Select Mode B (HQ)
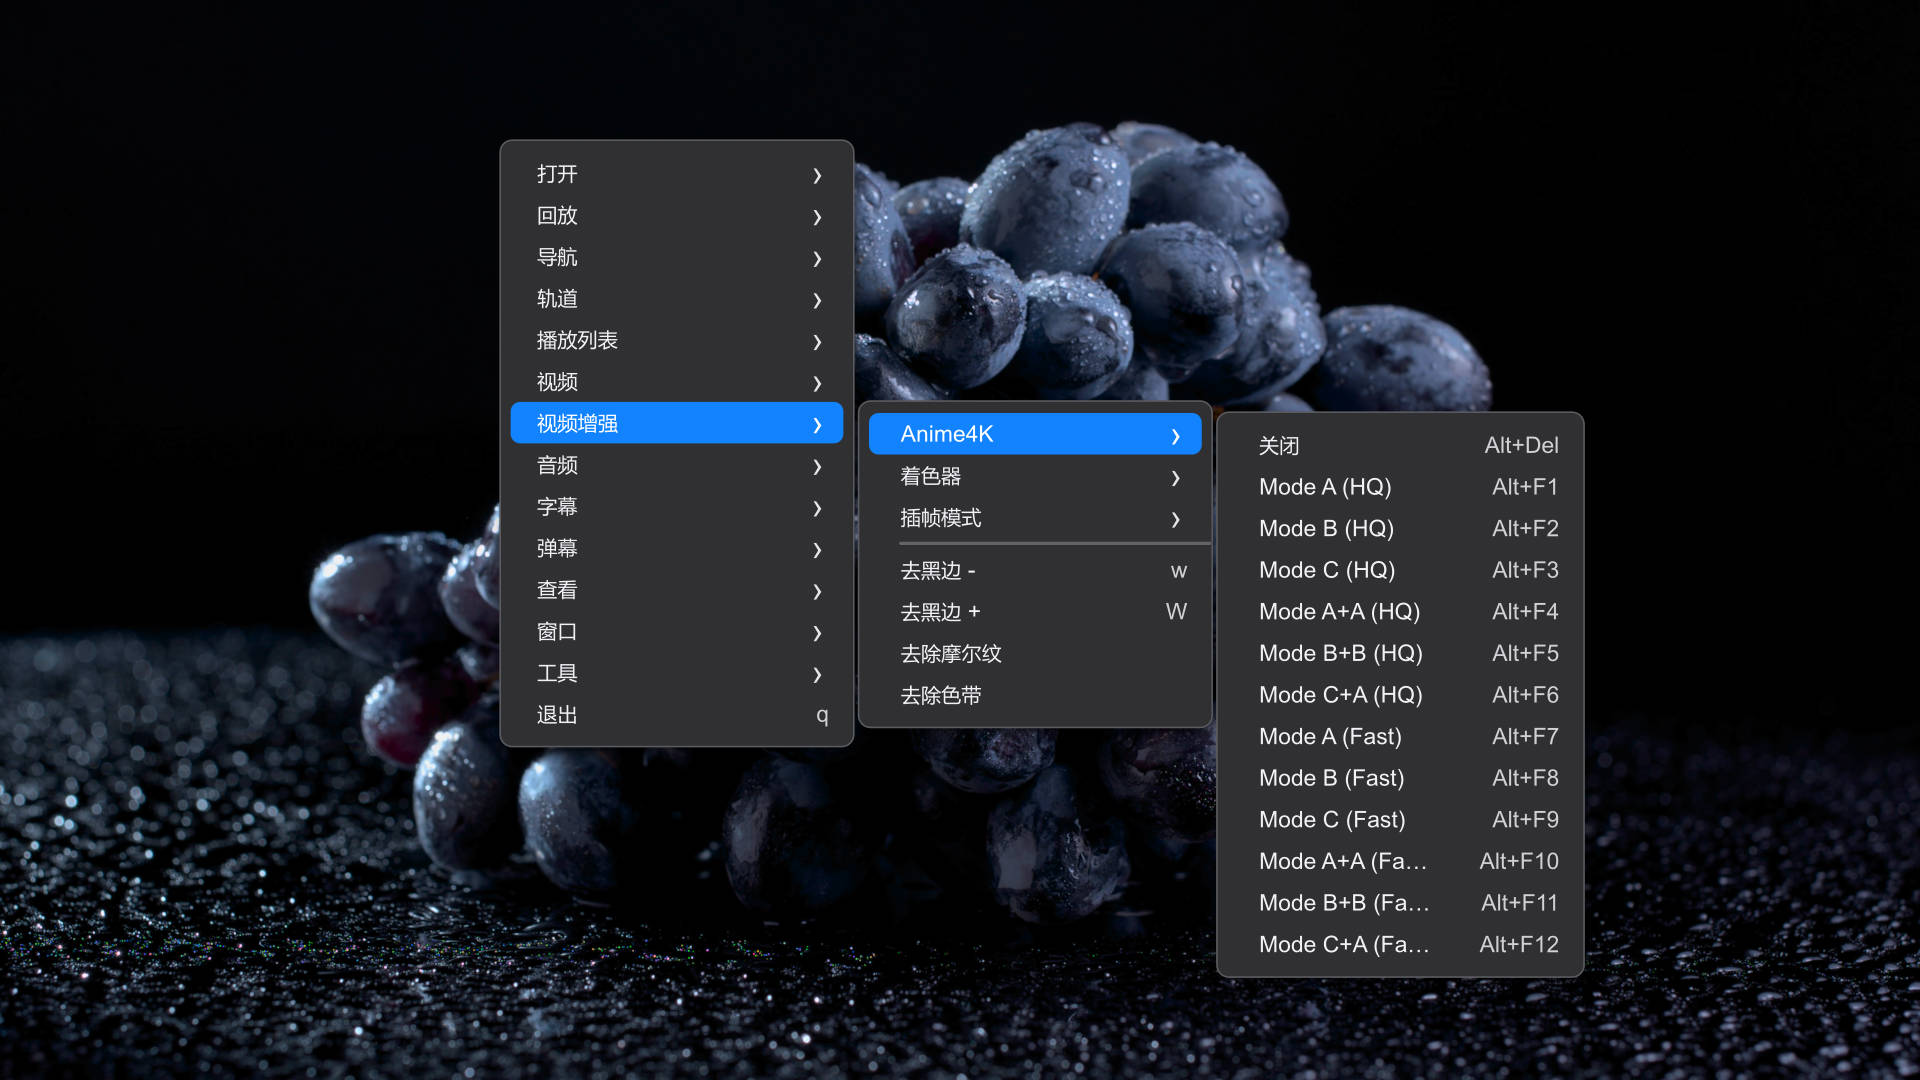This screenshot has height=1080, width=1920. [x=1400, y=529]
